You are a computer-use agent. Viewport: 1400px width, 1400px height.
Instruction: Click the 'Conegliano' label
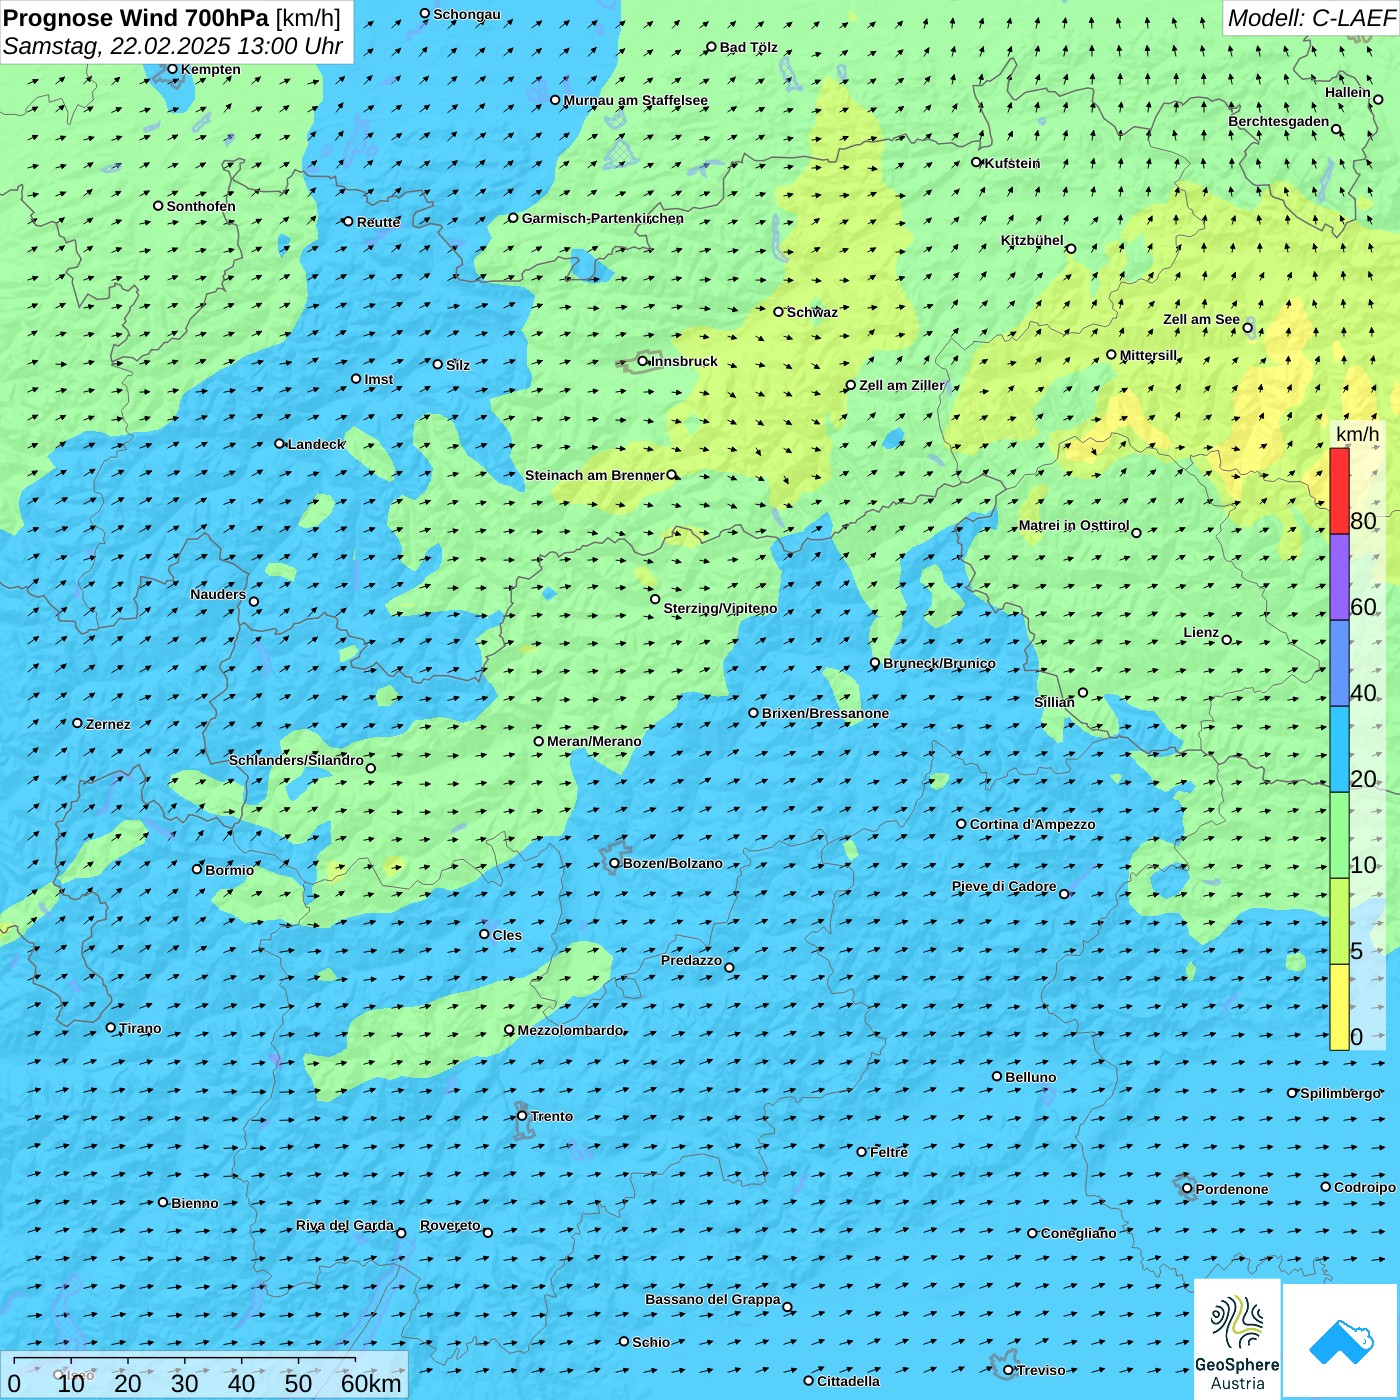[1079, 1233]
